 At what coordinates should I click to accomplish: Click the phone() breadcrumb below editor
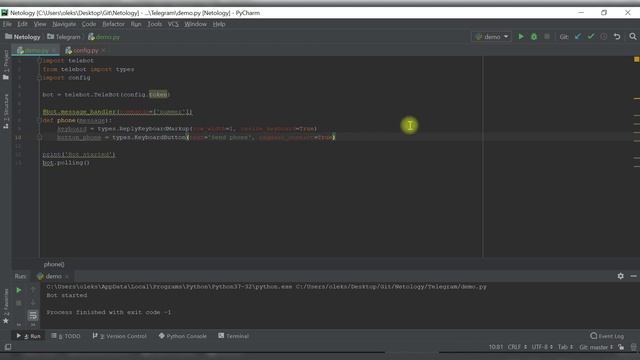point(54,264)
